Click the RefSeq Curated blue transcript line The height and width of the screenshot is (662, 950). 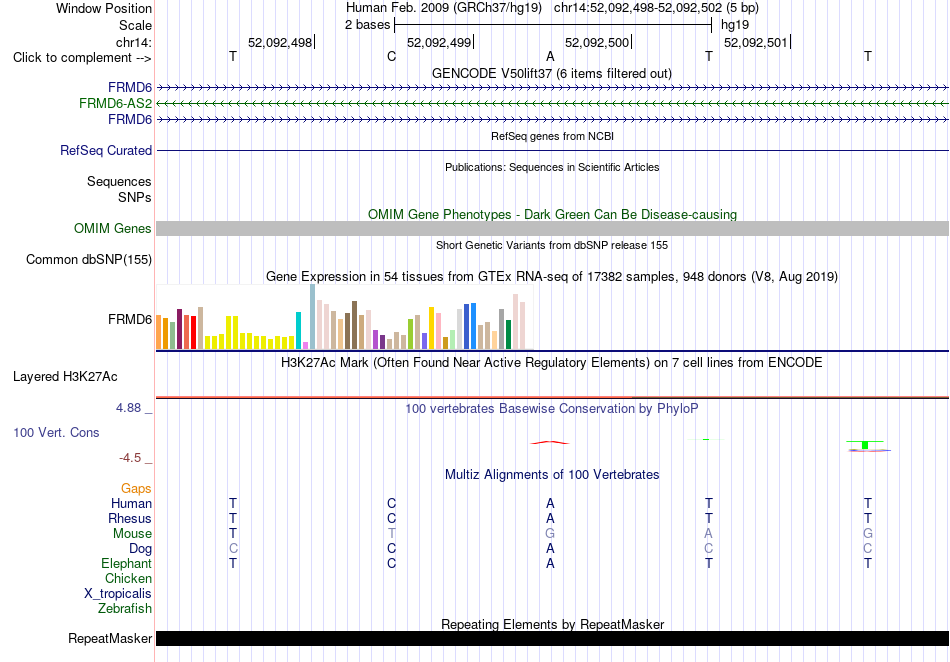pos(552,150)
